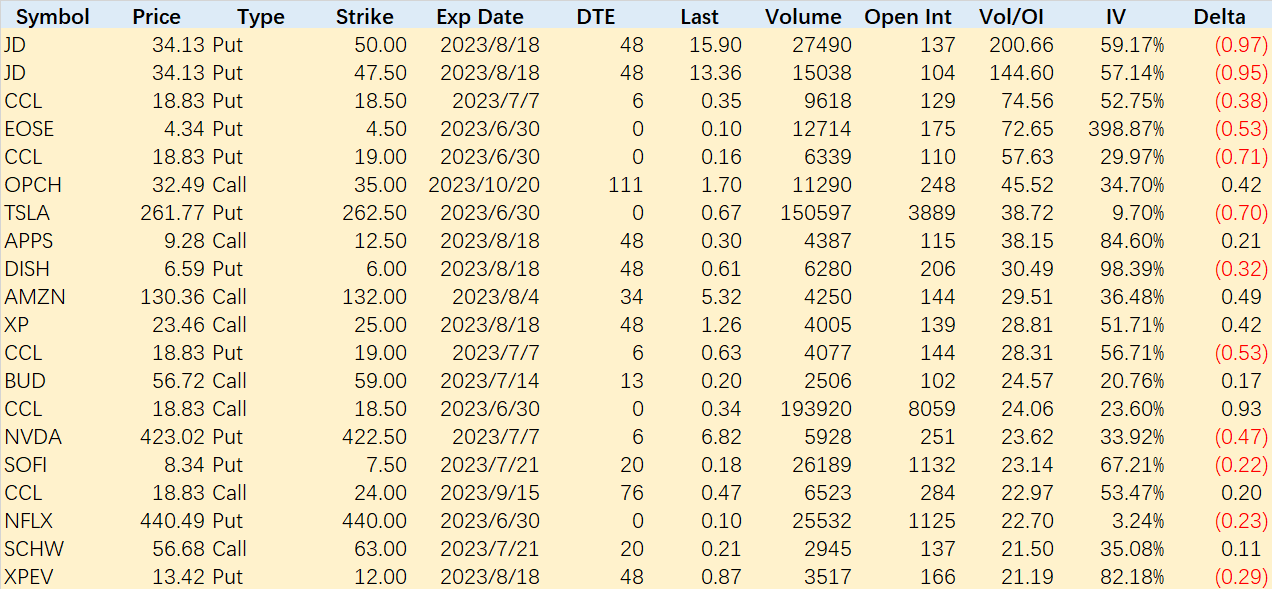Click the DTE column header
Viewport: 1272px width, 589px height.
pyautogui.click(x=597, y=17)
